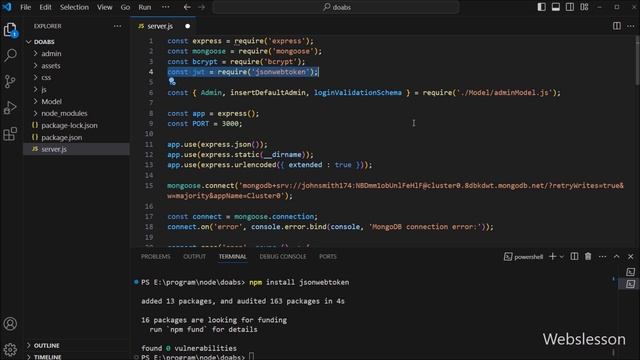Open the Accounts menu icon
This screenshot has width=640, height=360.
(x=10, y=324)
